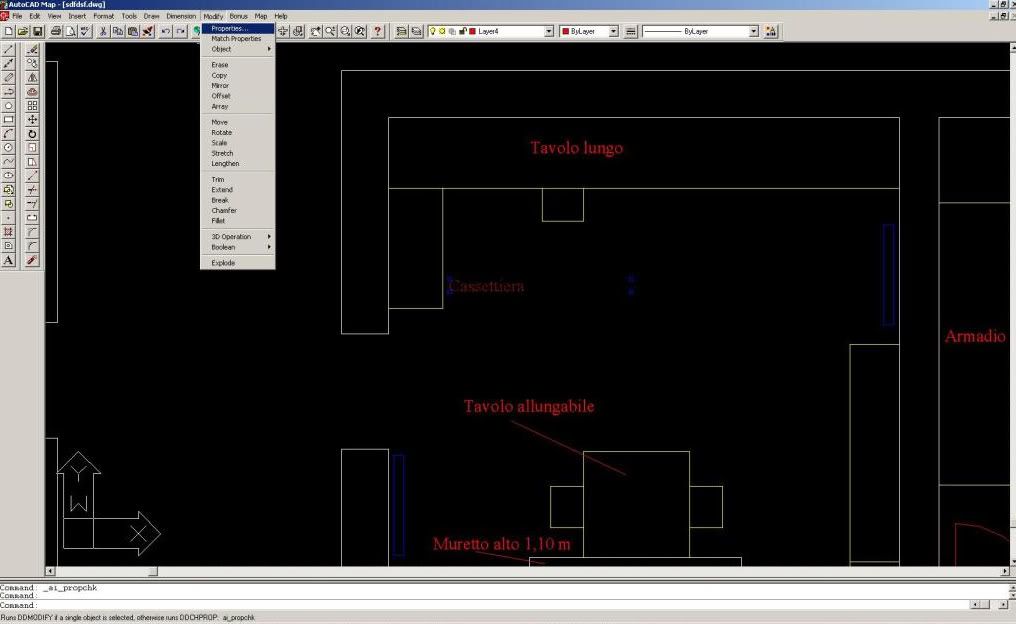Click the Rotate tool icon

coord(32,133)
